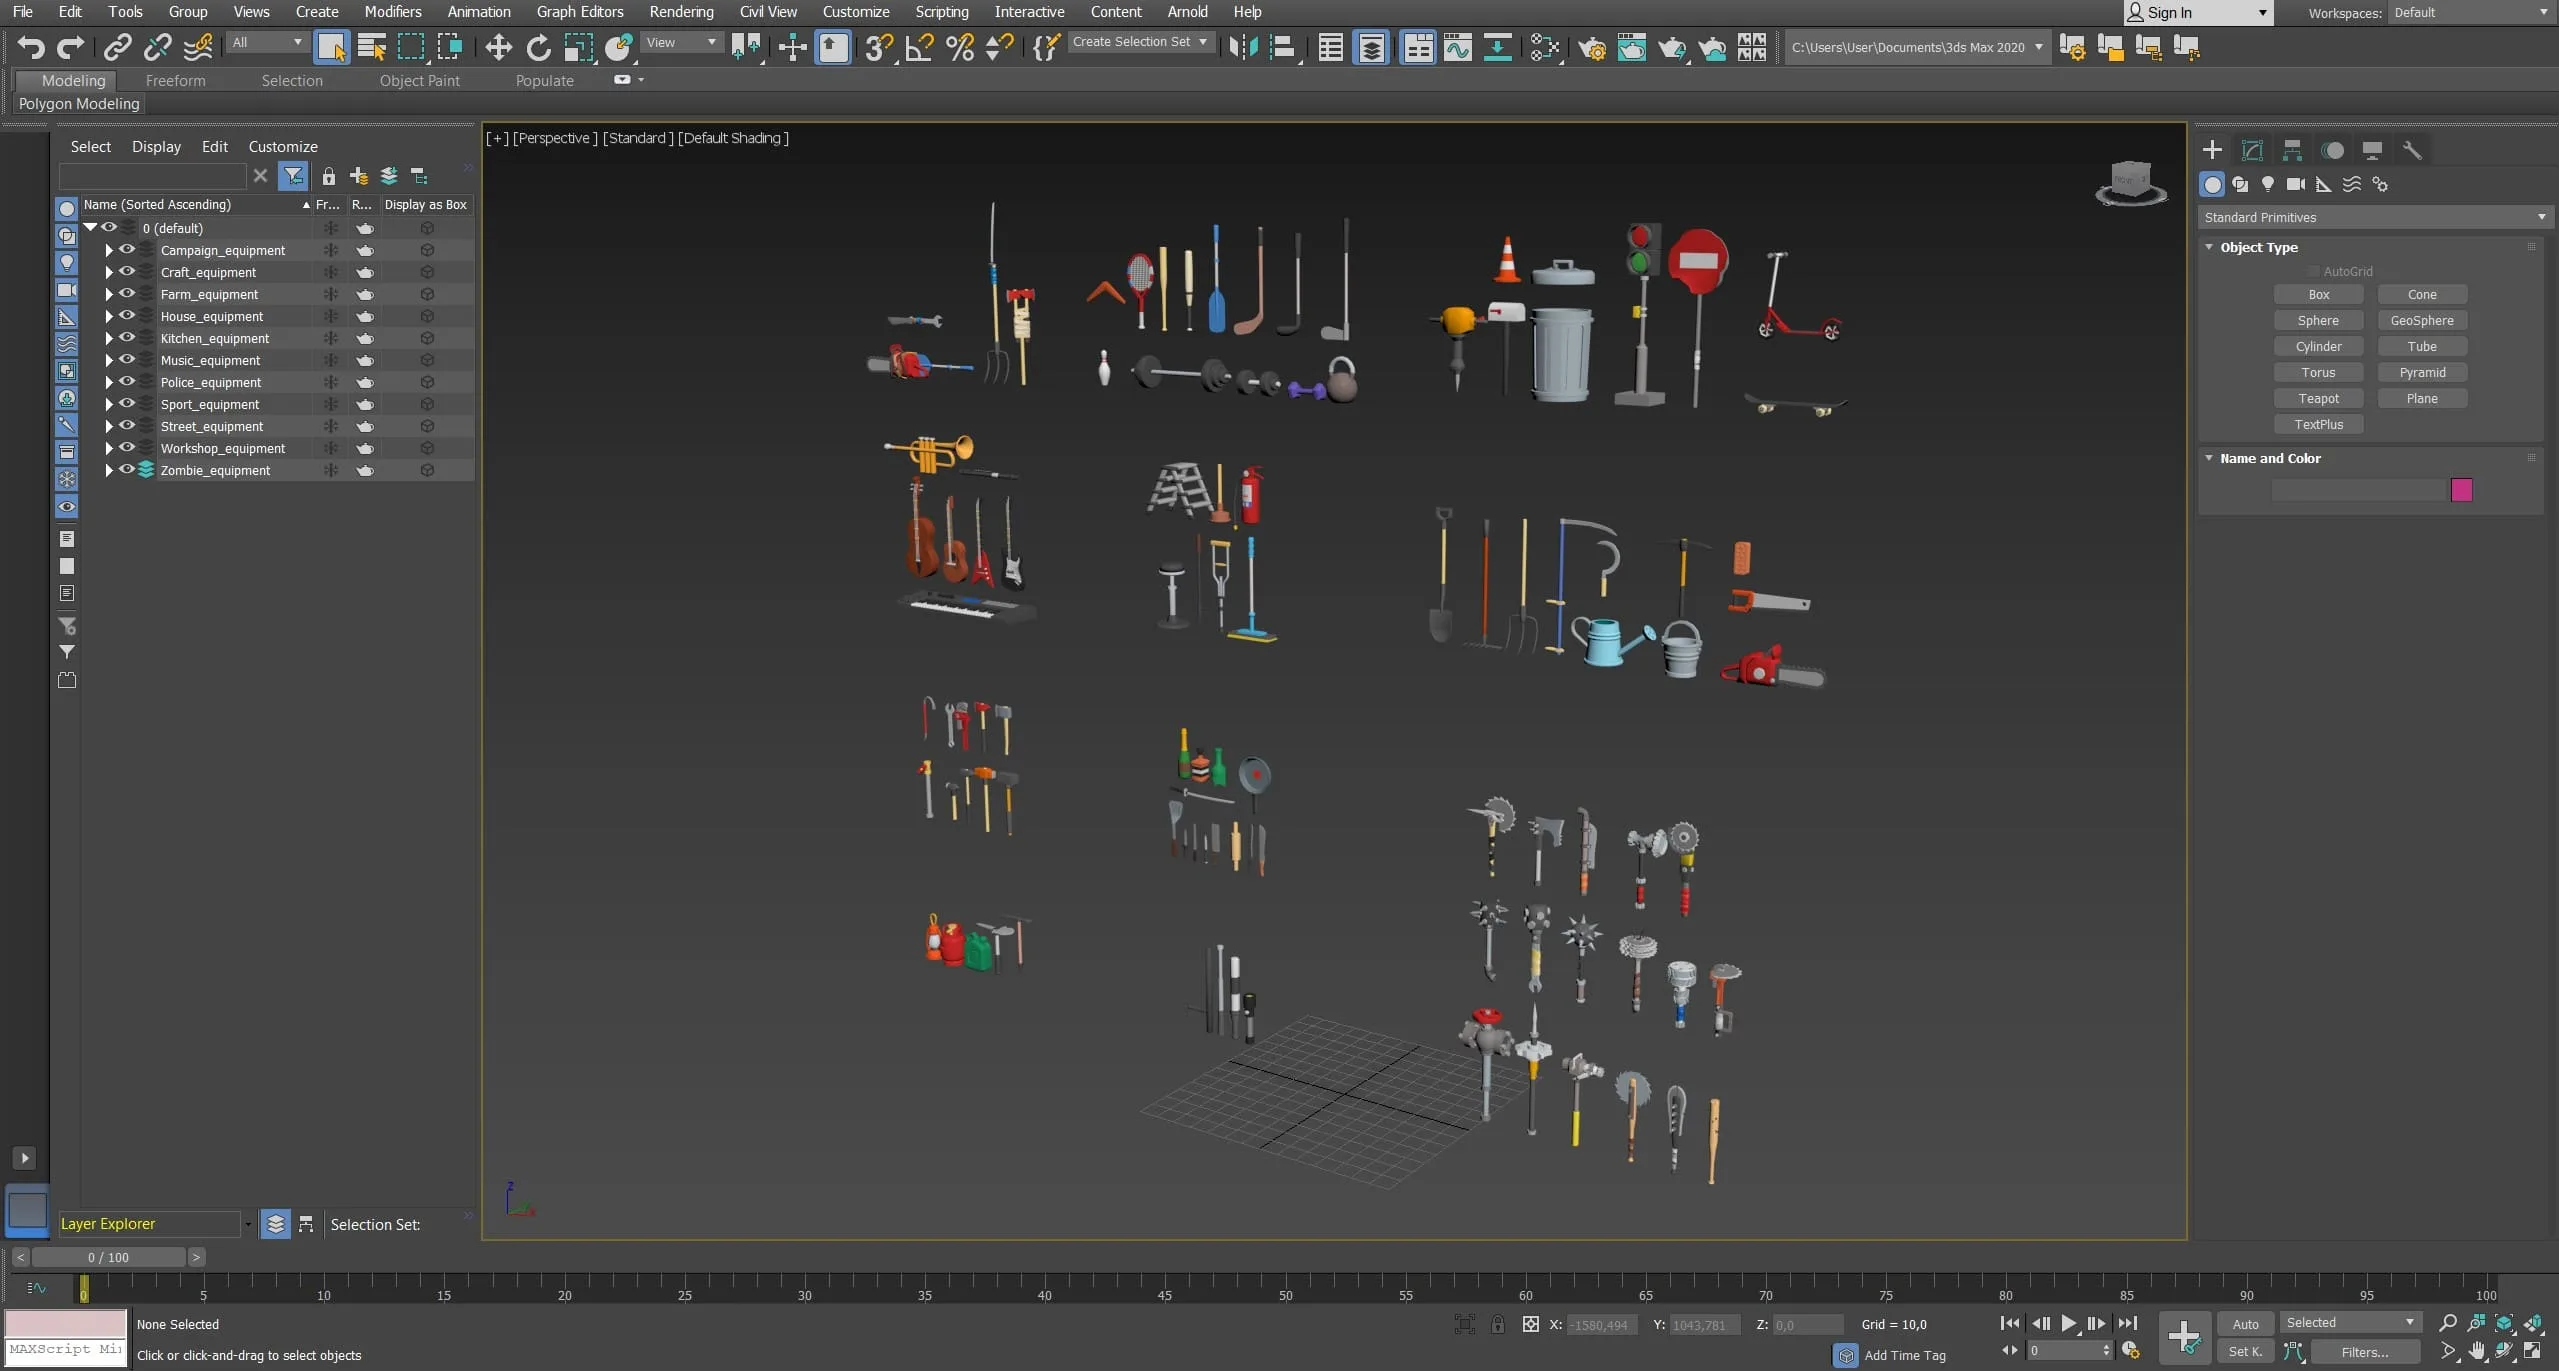Toggle Angle Snap icon
The height and width of the screenshot is (1371, 2559).
pyautogui.click(x=919, y=47)
